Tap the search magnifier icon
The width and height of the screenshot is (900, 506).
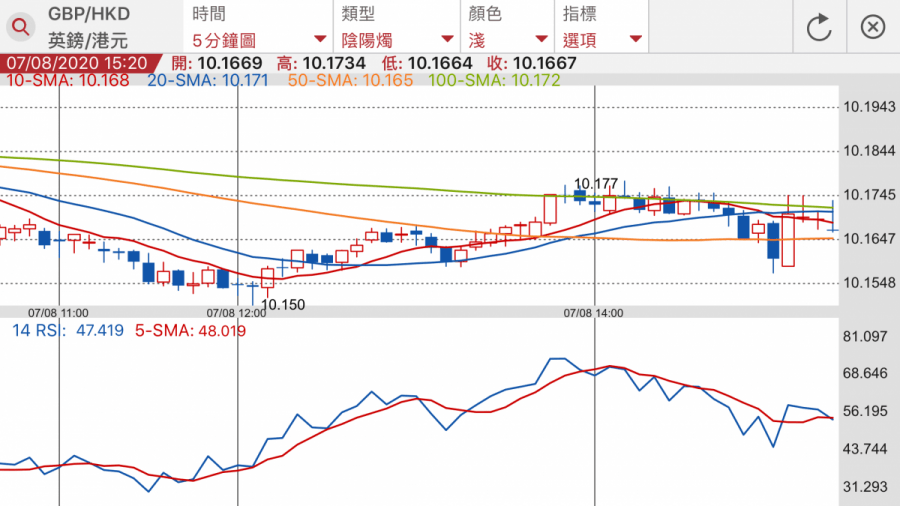(x=21, y=27)
